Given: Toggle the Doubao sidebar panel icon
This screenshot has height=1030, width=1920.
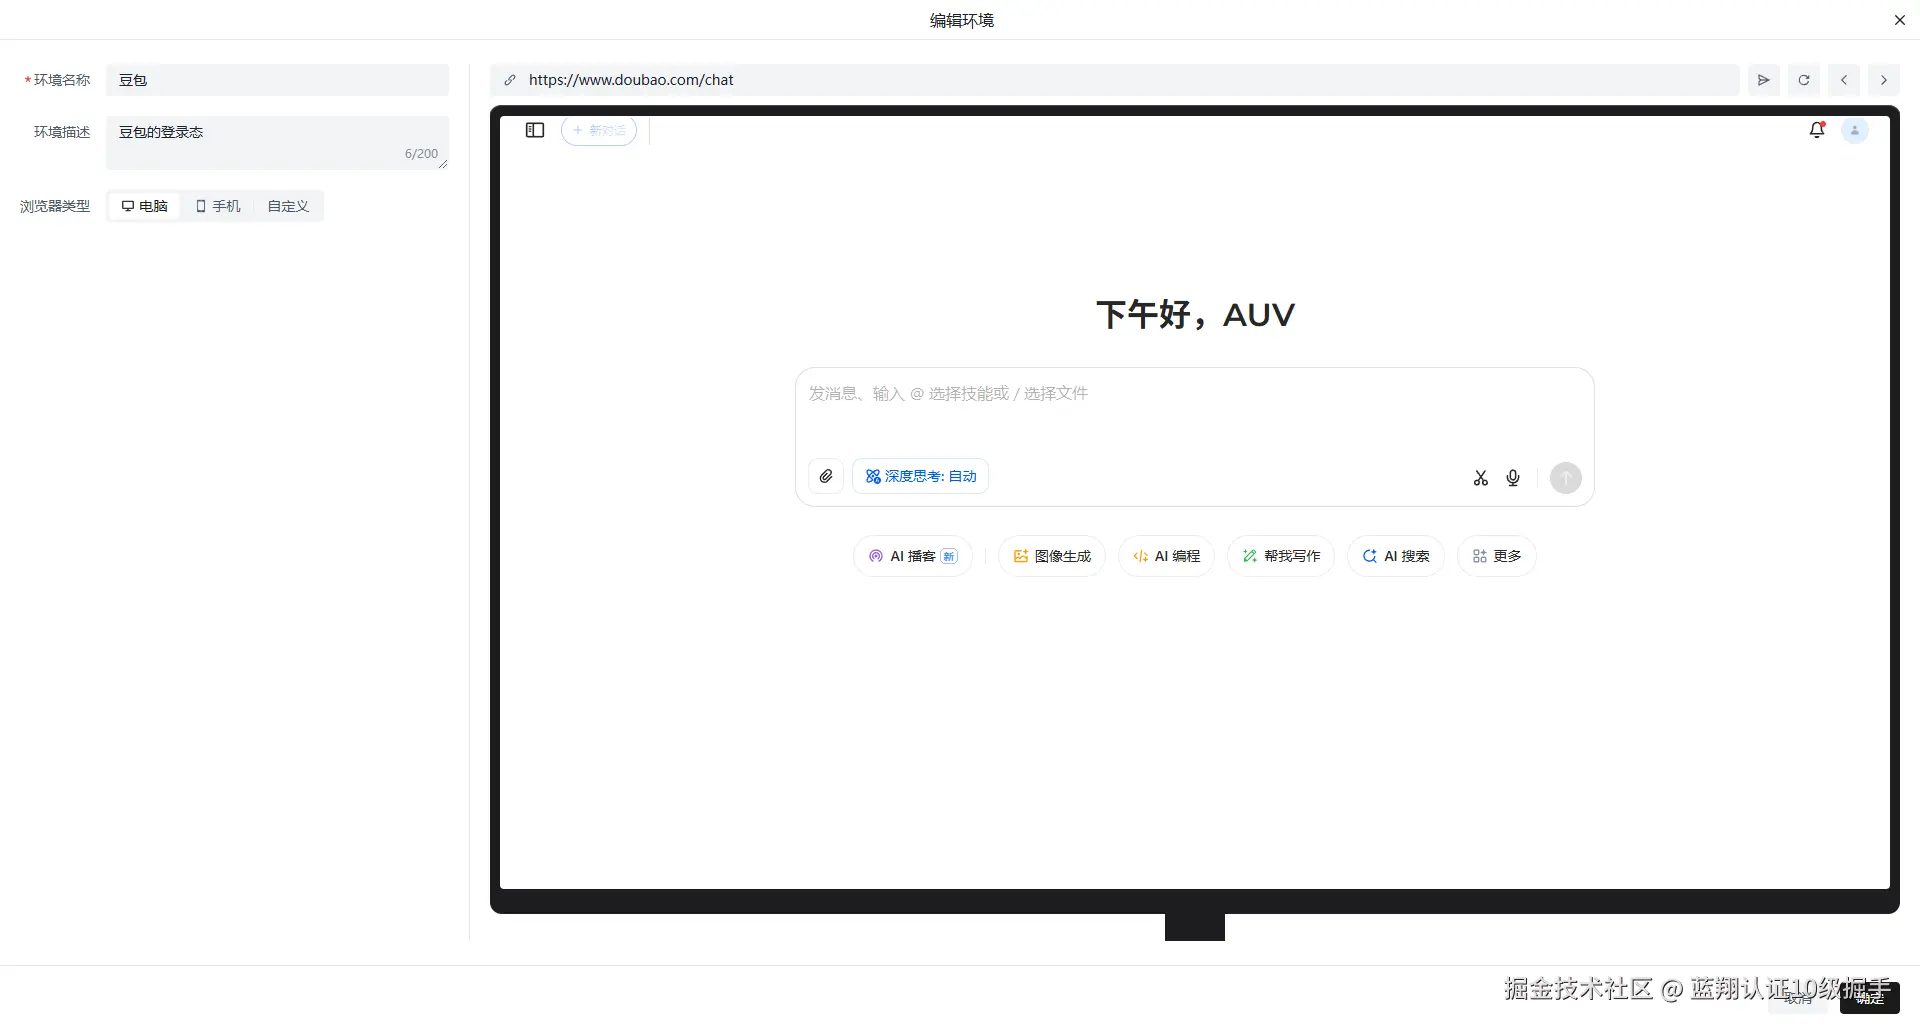Looking at the screenshot, I should [535, 130].
